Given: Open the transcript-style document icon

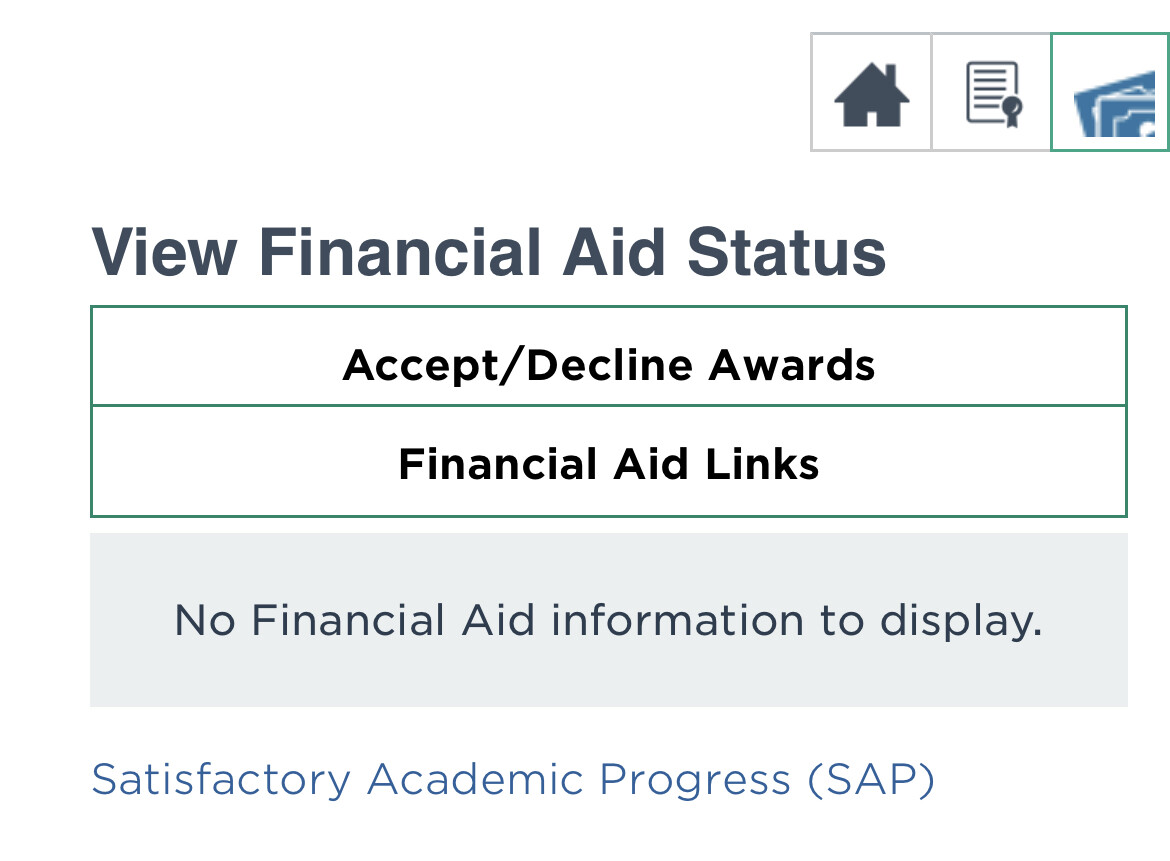Looking at the screenshot, I should (991, 93).
